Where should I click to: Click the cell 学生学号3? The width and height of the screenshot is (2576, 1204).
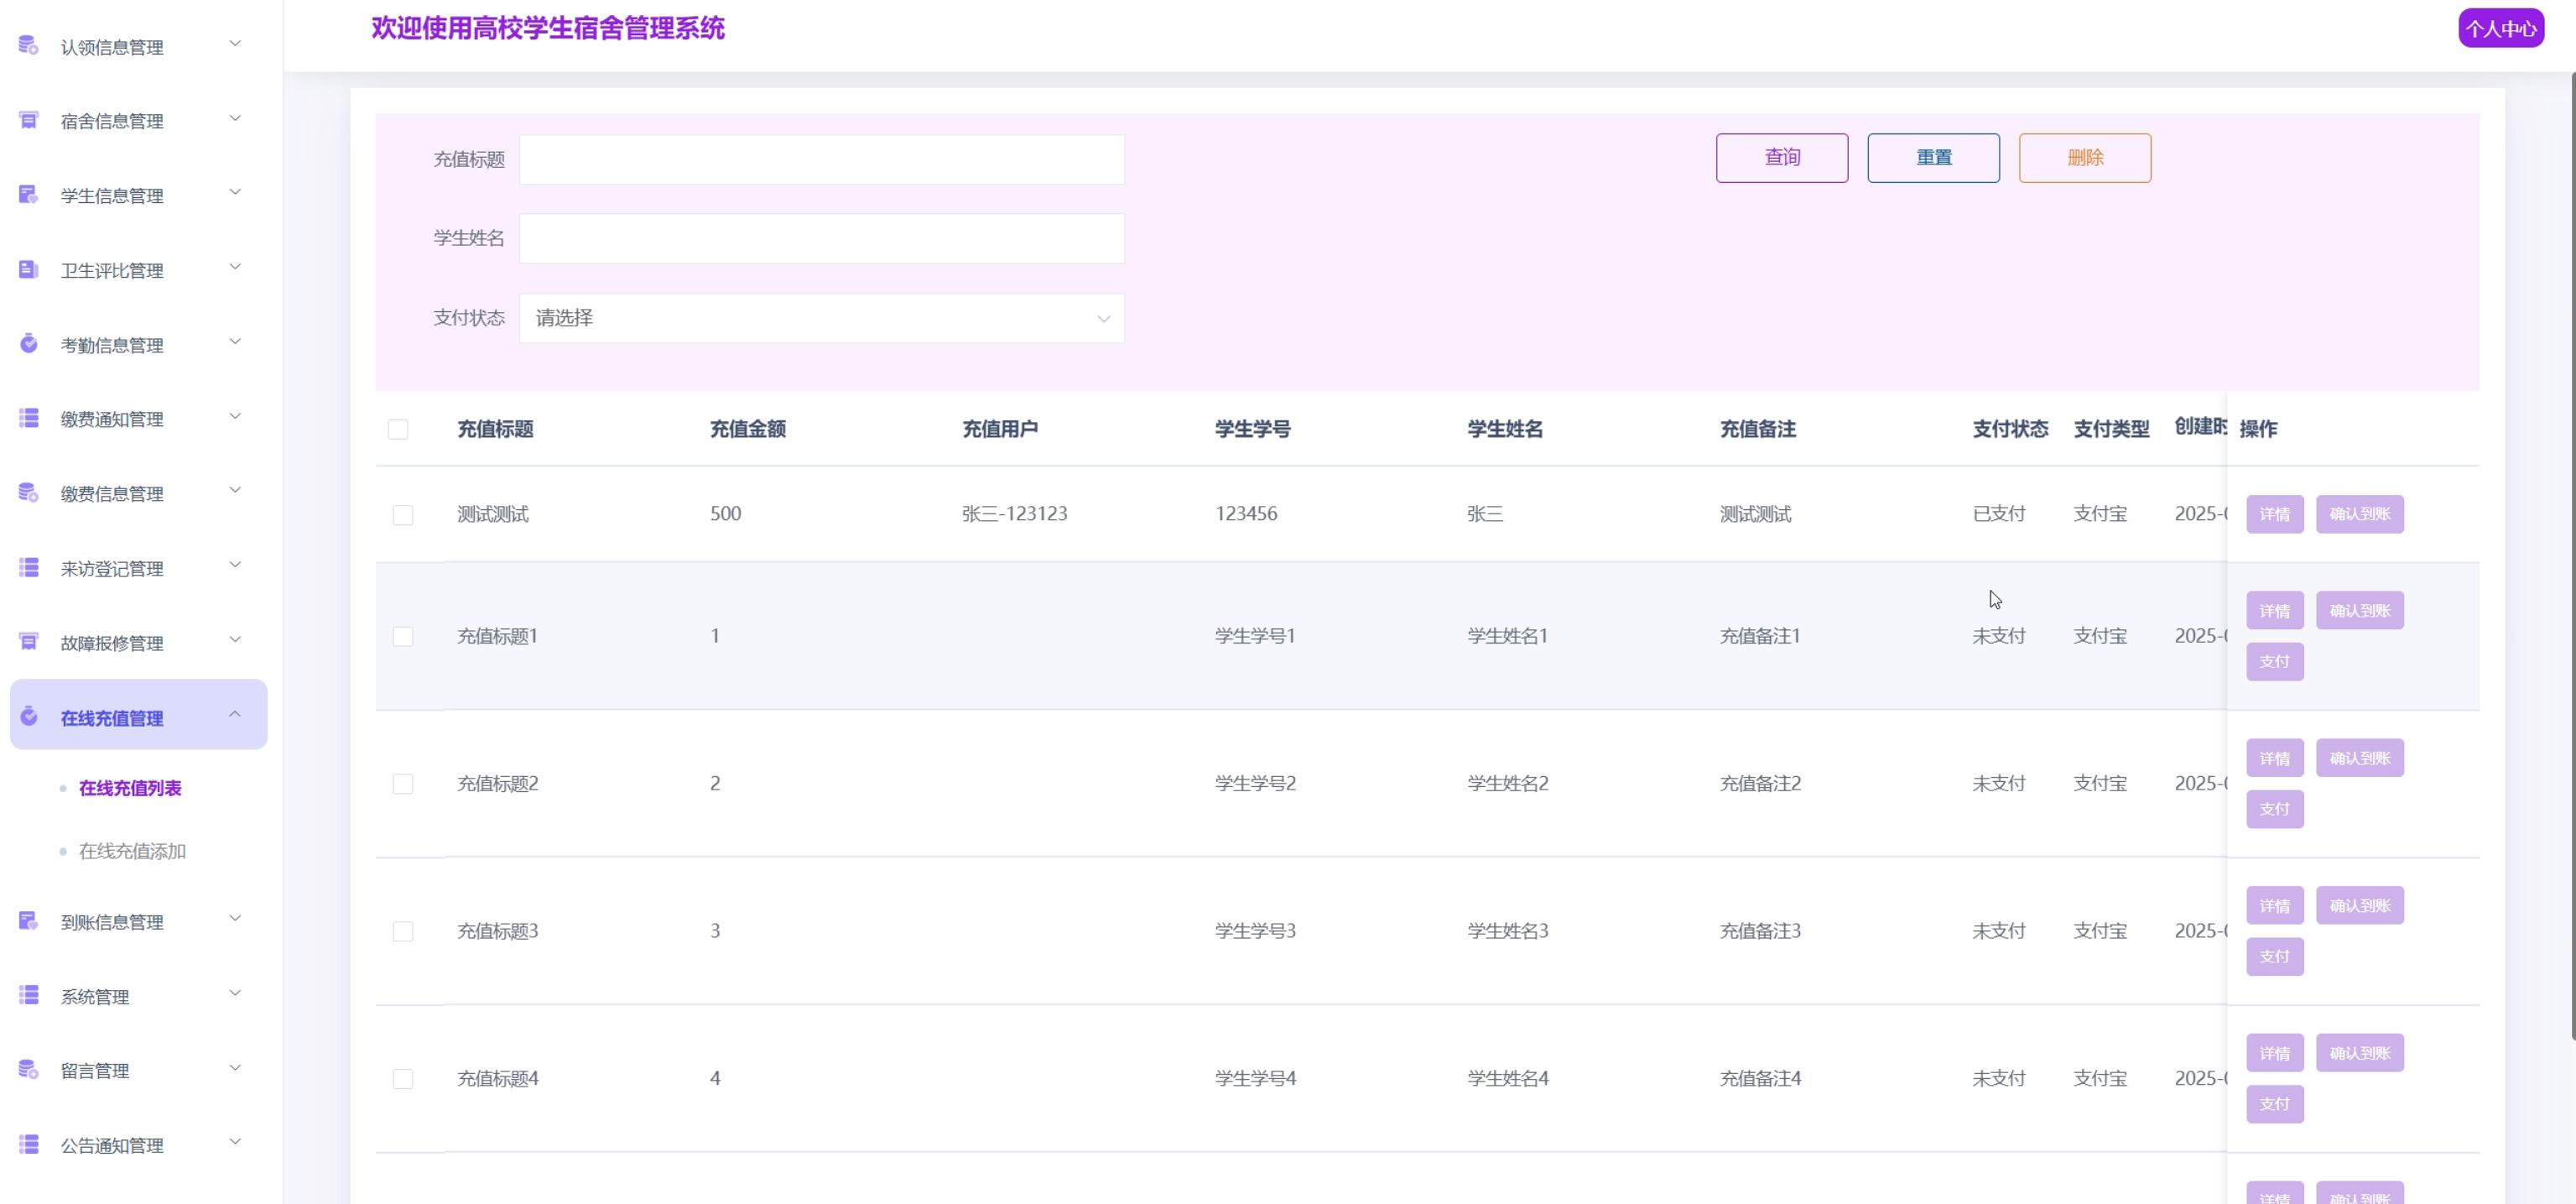click(1255, 931)
